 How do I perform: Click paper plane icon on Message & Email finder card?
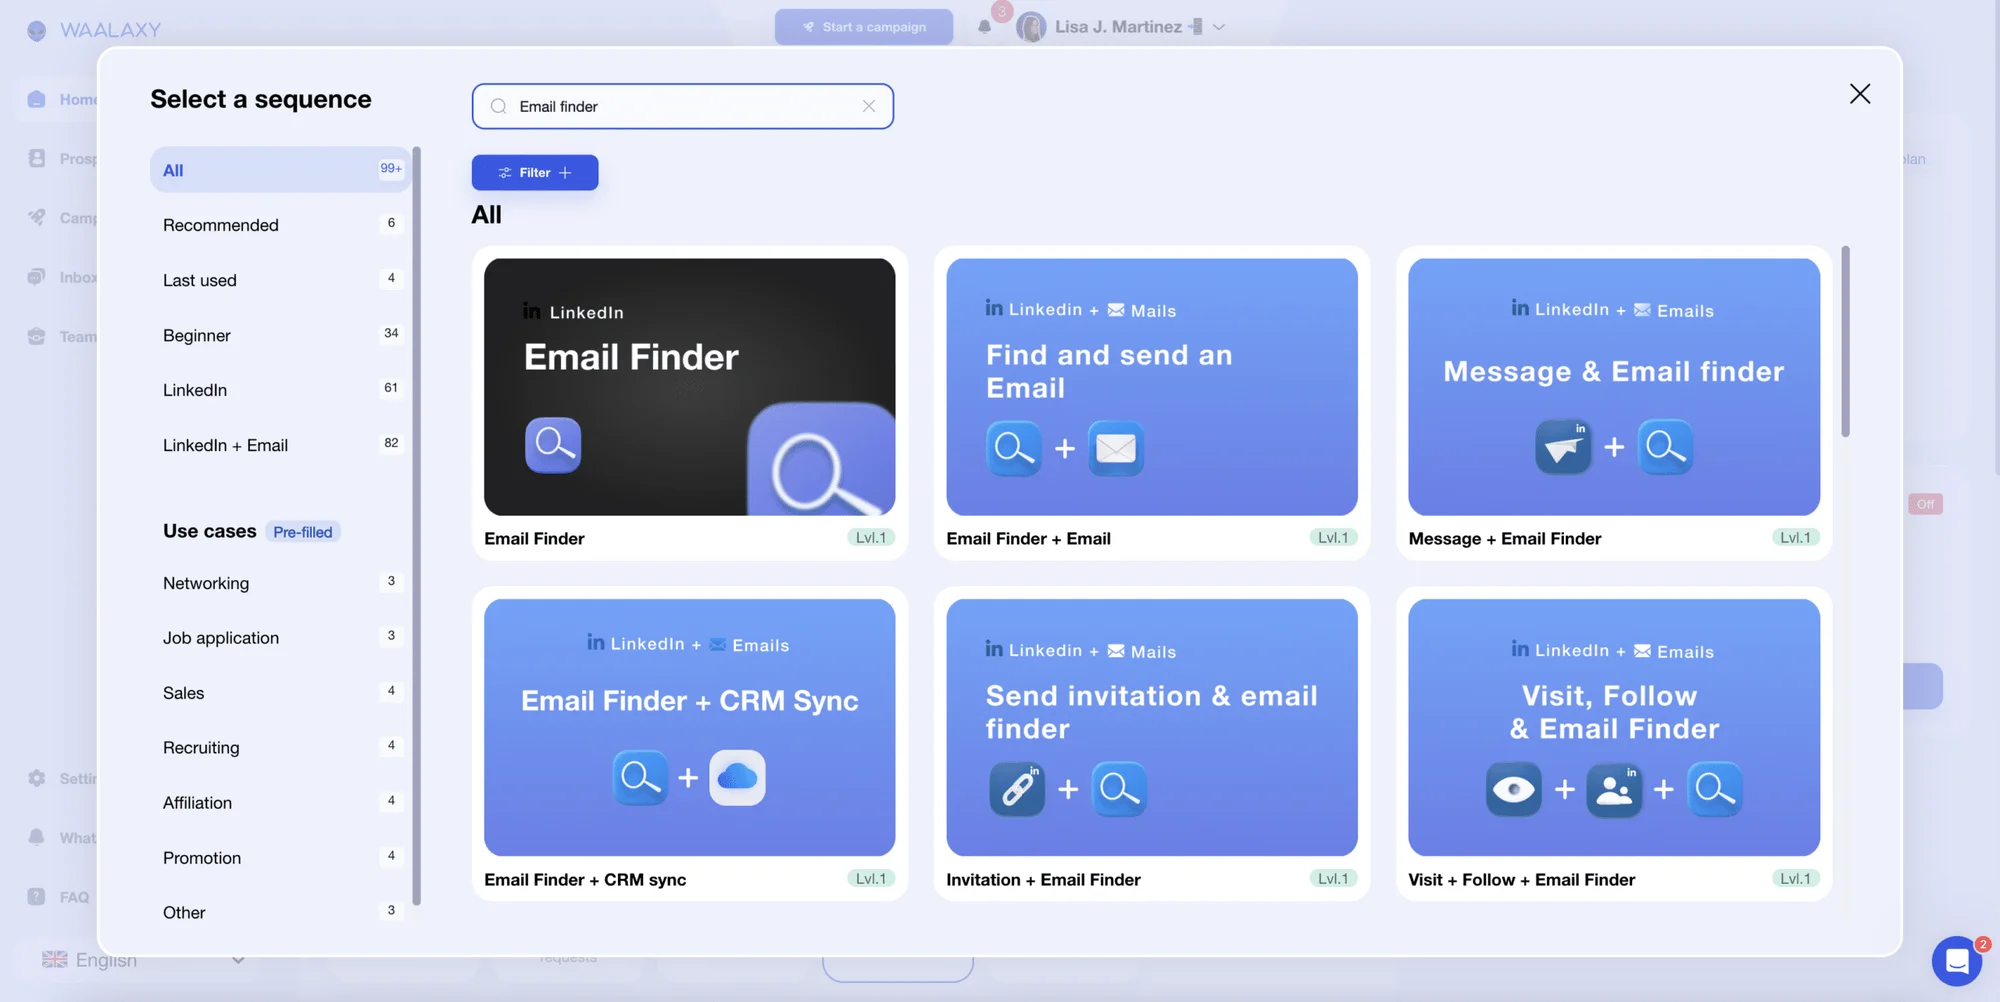tap(1563, 447)
